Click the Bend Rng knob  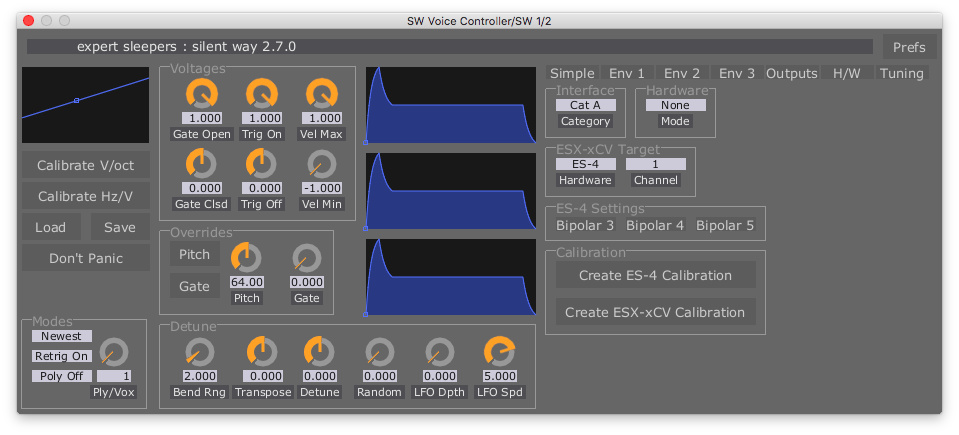click(x=200, y=351)
